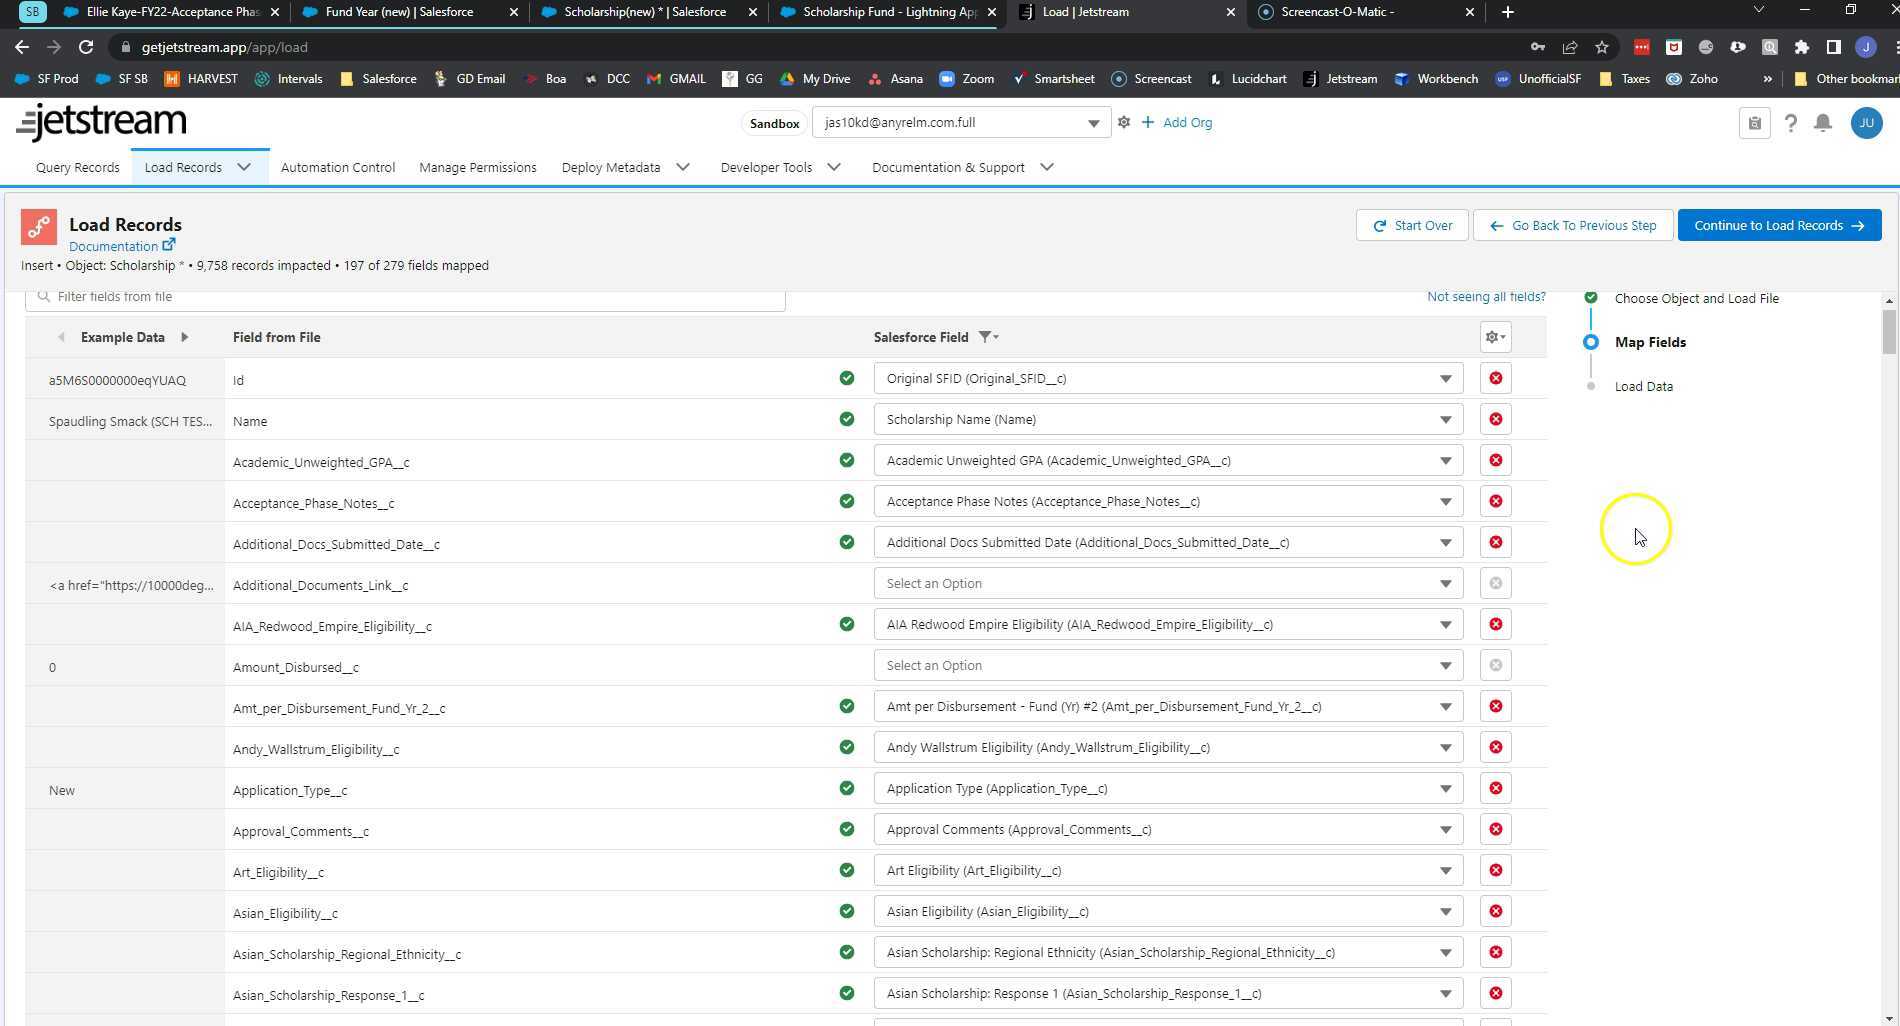The width and height of the screenshot is (1900, 1026).
Task: Open the Workbench bookmark
Action: [1435, 79]
